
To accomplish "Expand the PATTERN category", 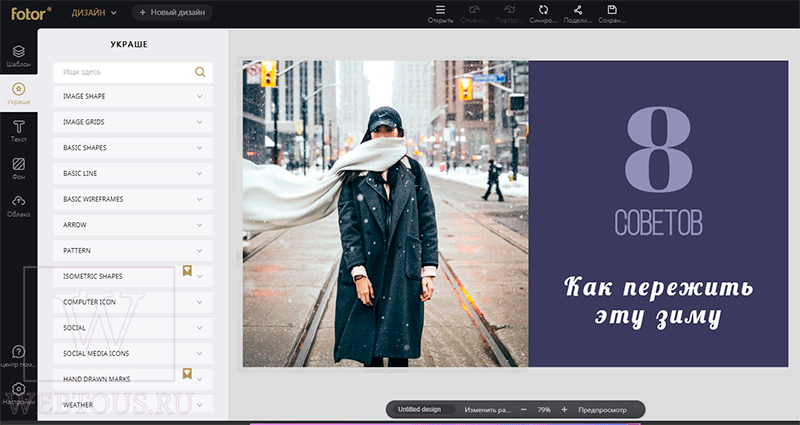I will tap(133, 251).
